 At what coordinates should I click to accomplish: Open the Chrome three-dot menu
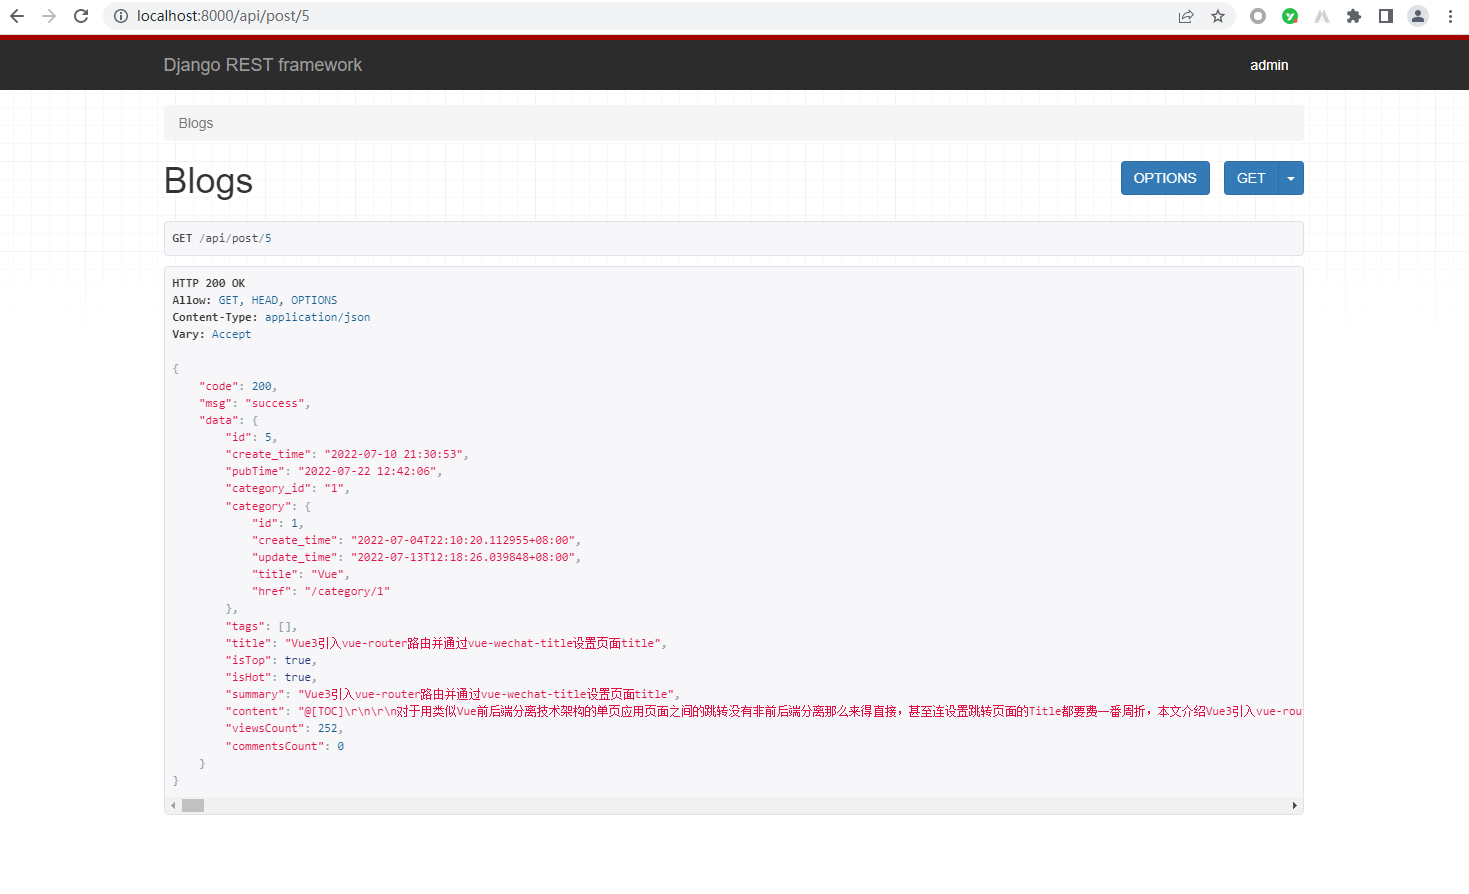click(1450, 16)
